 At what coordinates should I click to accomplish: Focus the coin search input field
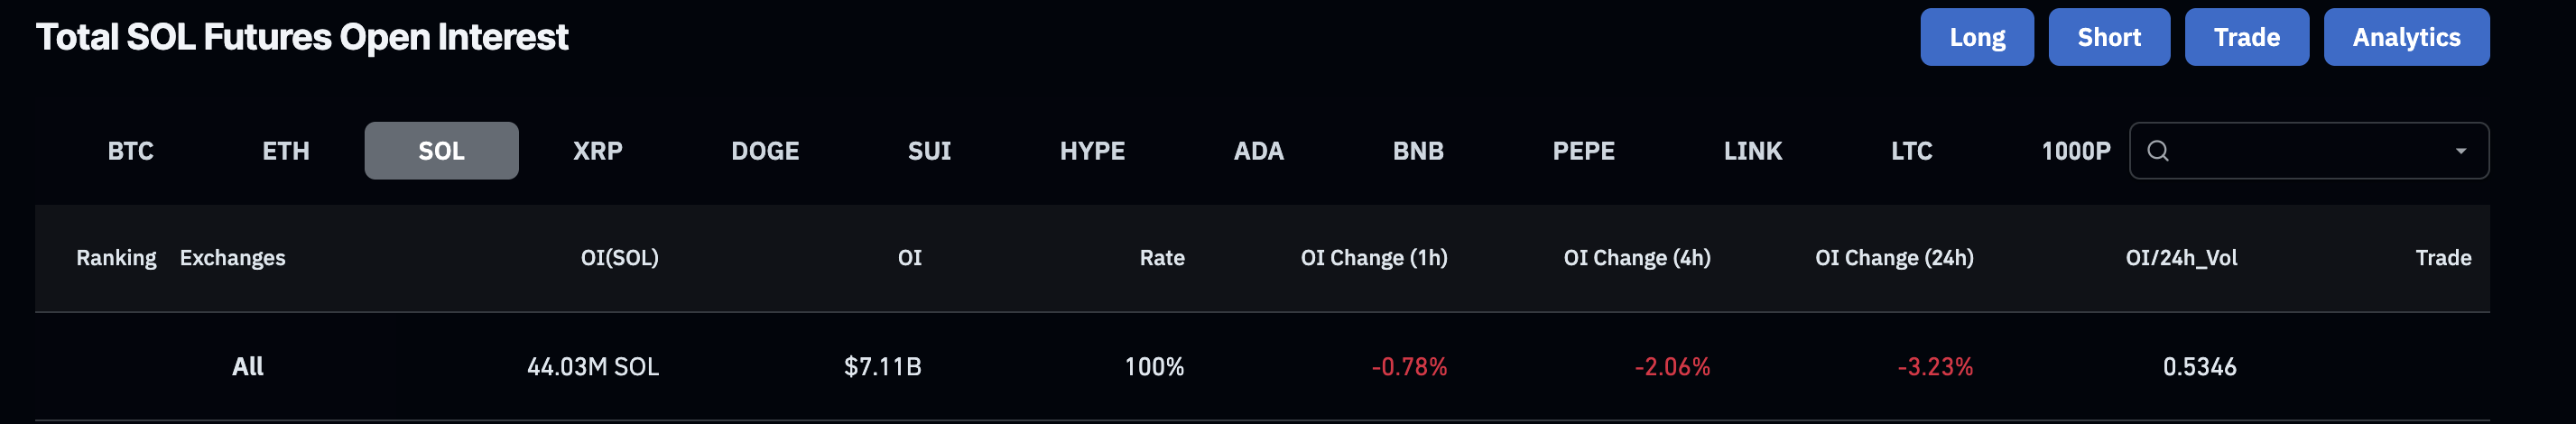click(x=2309, y=151)
